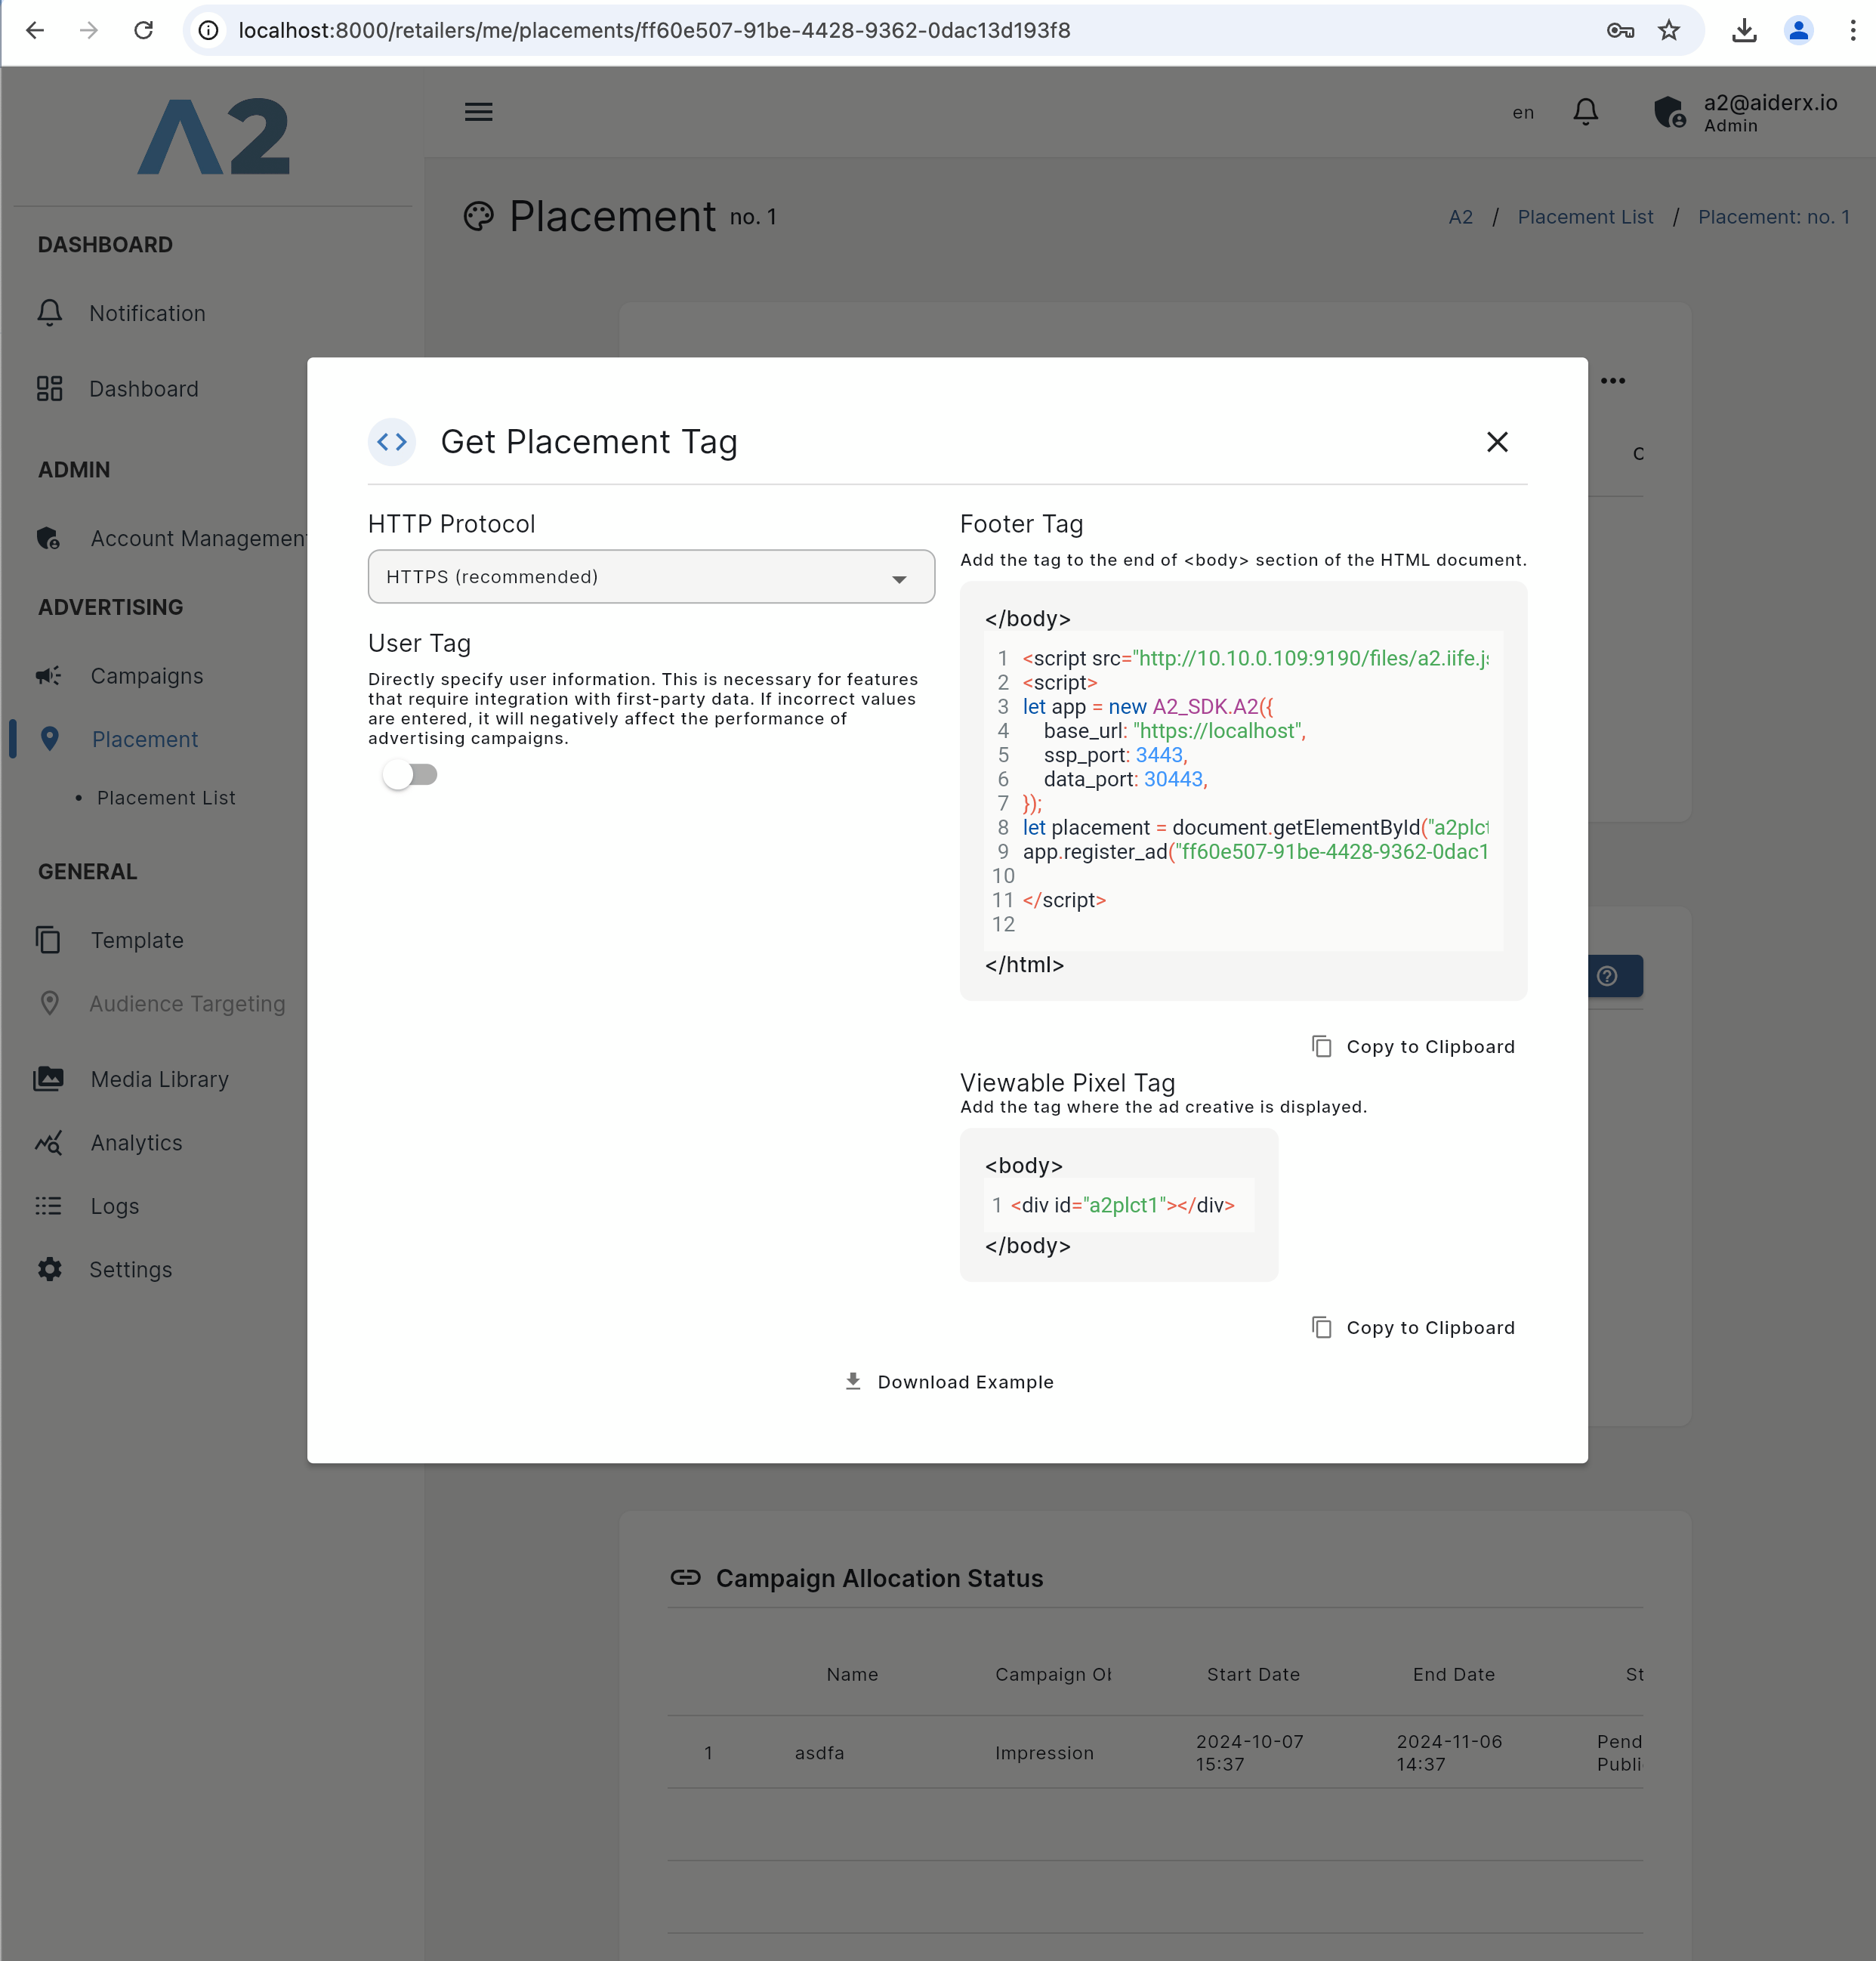Select the asdfa campaign row name
The width and height of the screenshot is (1876, 1961).
pos(820,1753)
